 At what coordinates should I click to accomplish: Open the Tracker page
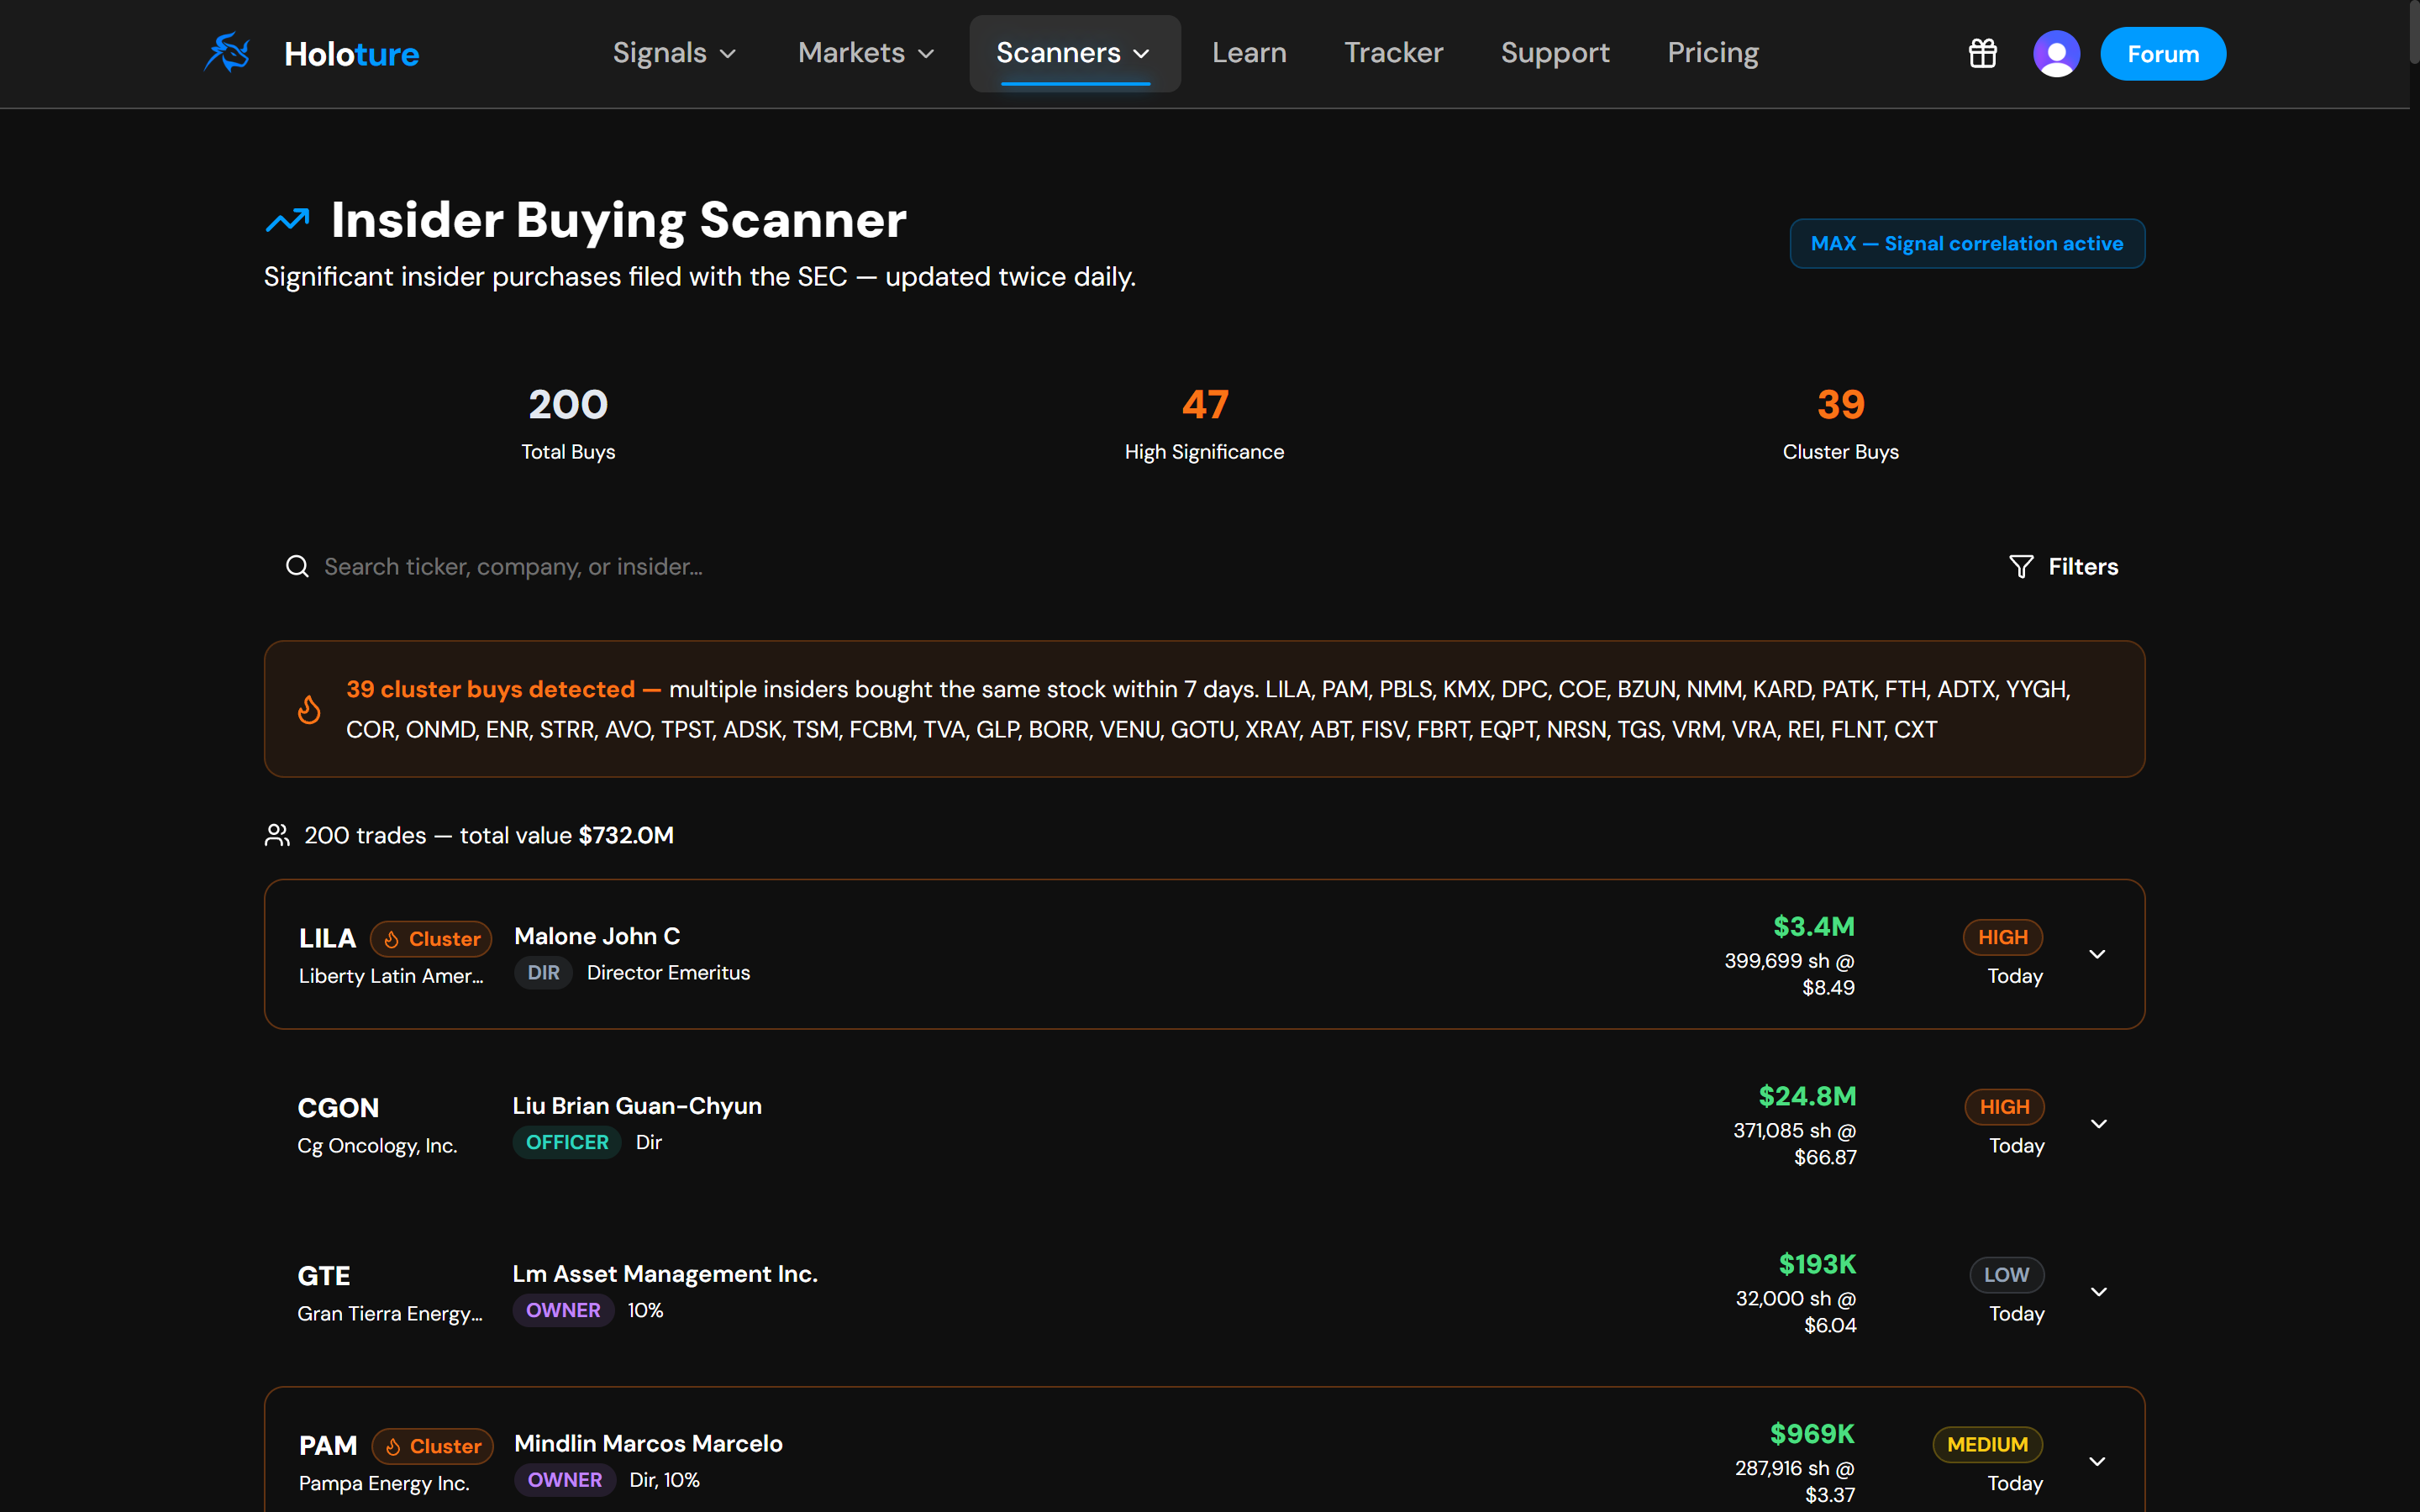pos(1393,53)
